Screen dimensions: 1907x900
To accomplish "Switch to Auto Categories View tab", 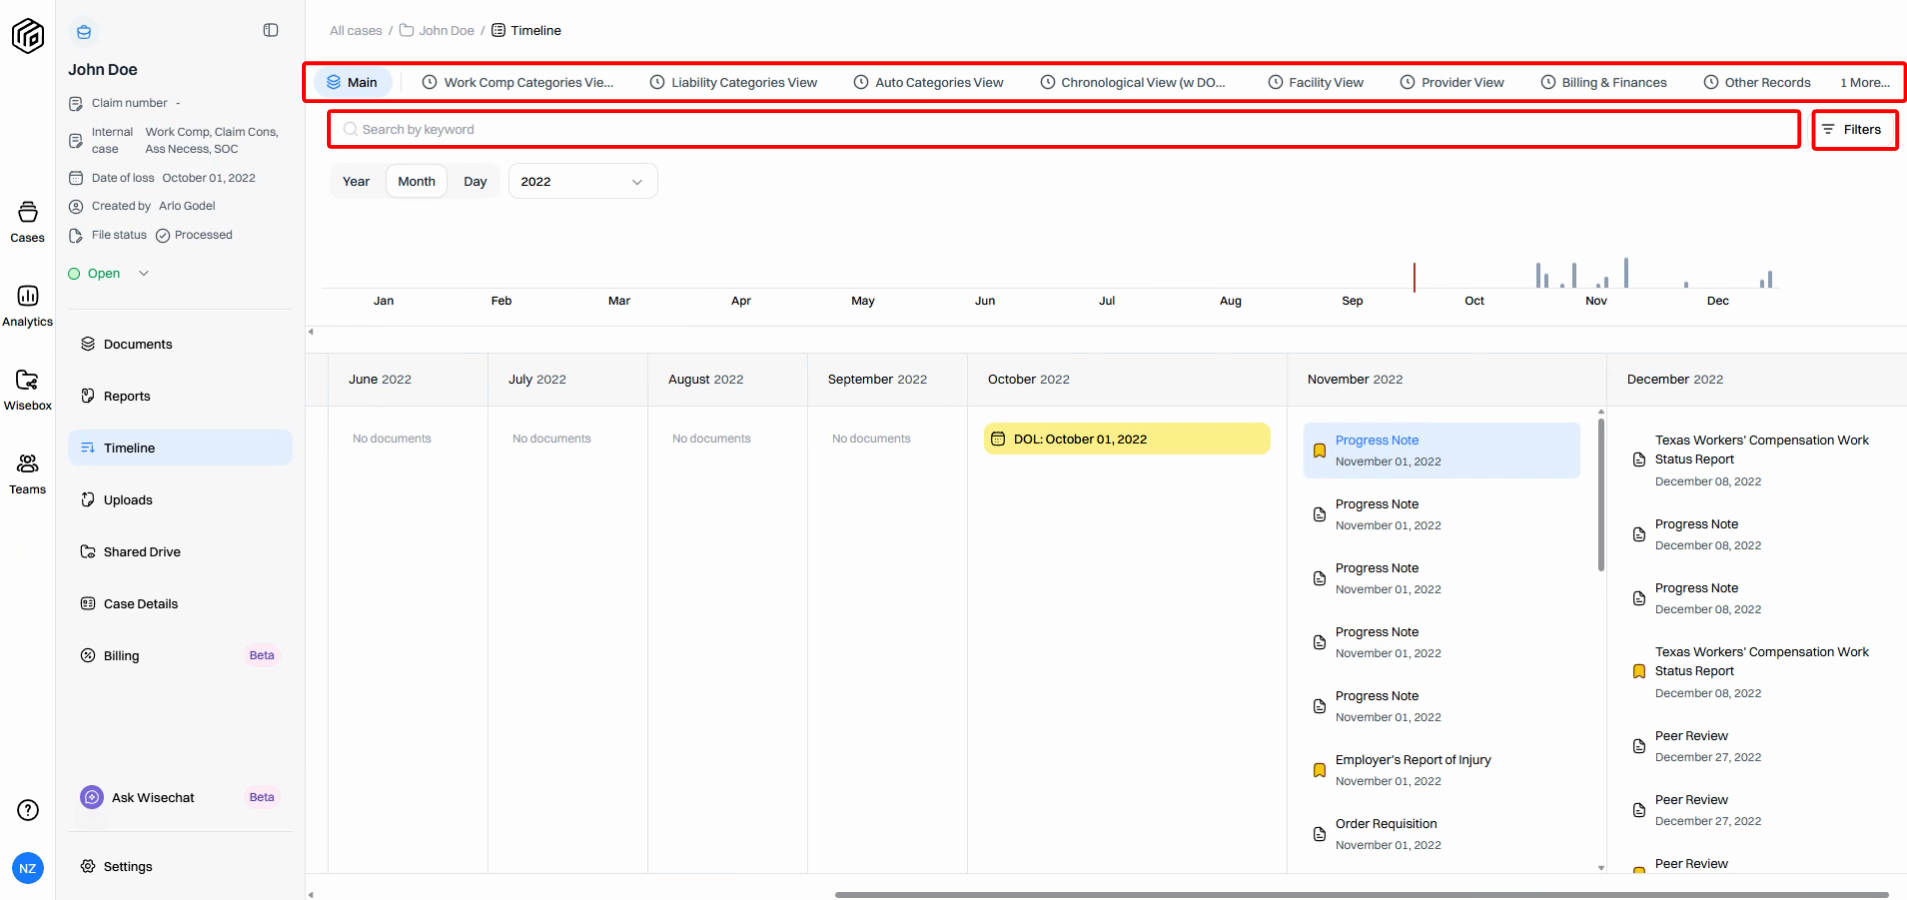I will coord(928,82).
